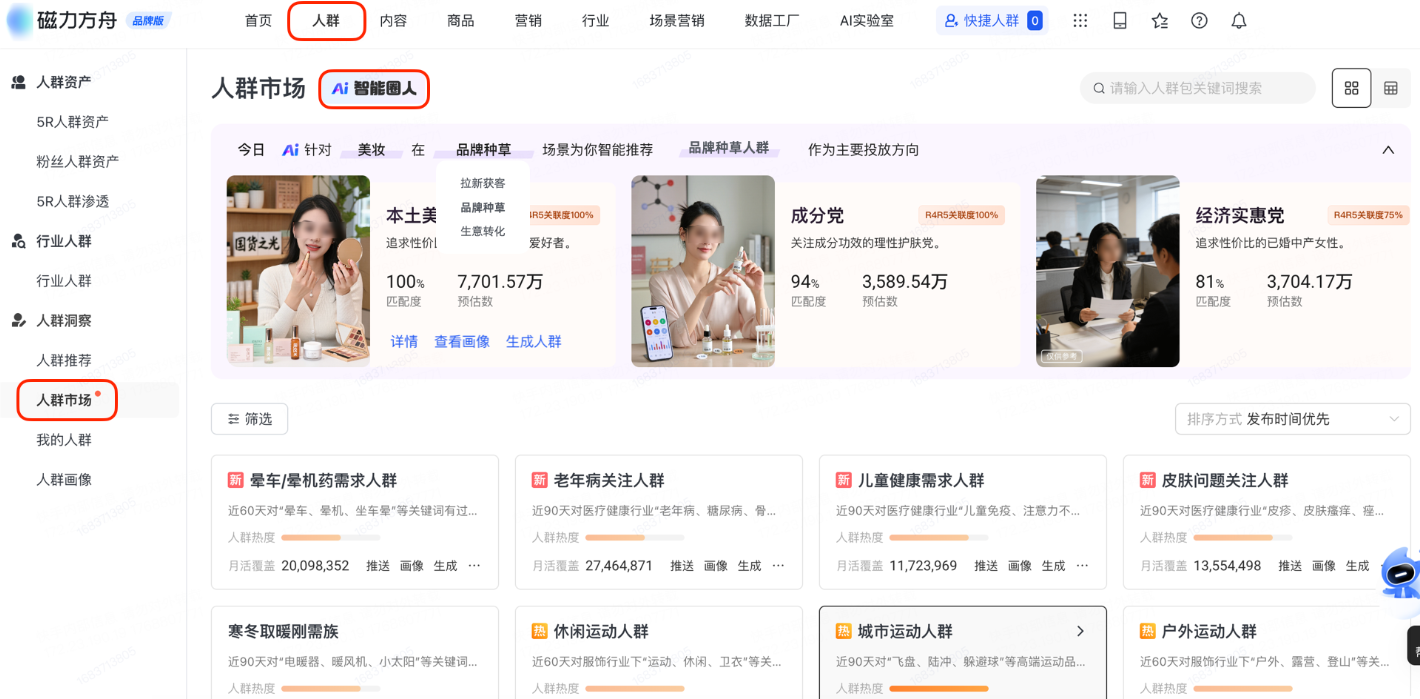Screen dimensions: 1420x699
Task: Click the mobile device icon in top bar
Action: pyautogui.click(x=1120, y=20)
